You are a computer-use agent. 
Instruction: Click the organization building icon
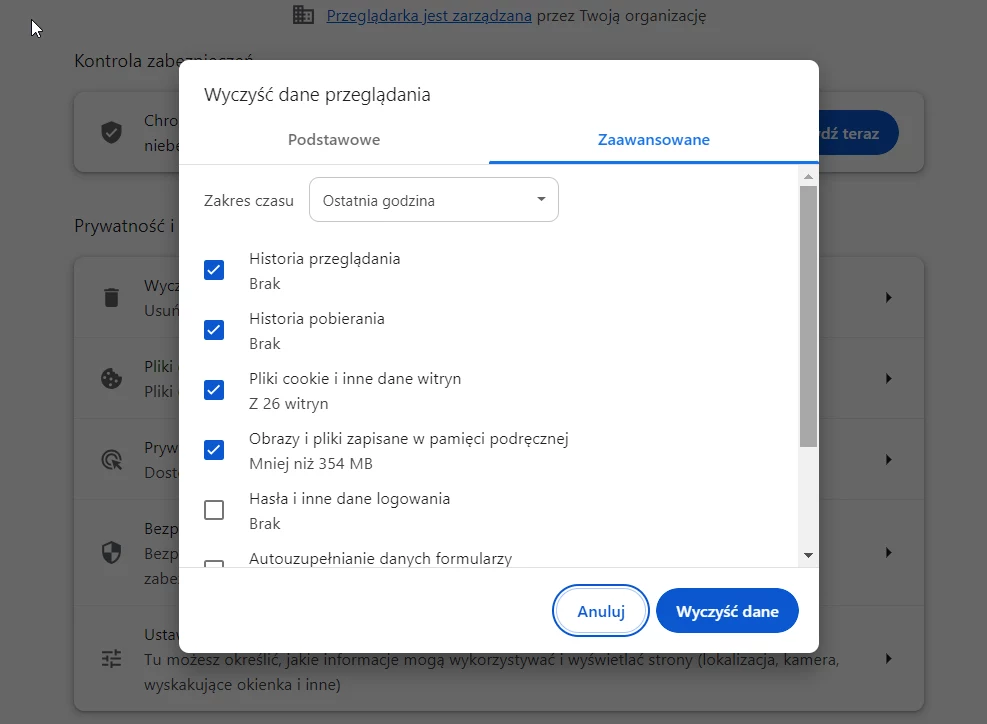point(303,14)
